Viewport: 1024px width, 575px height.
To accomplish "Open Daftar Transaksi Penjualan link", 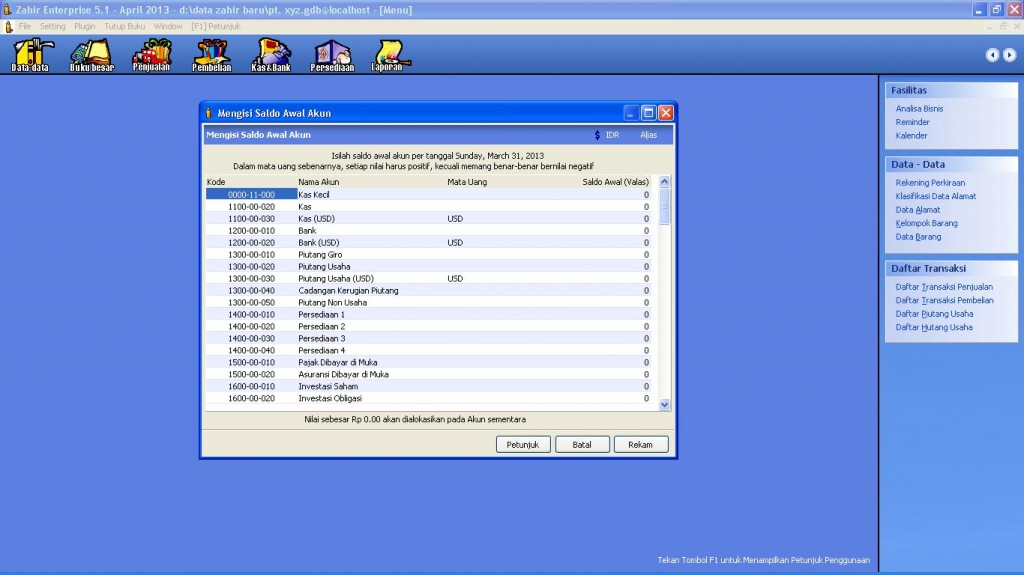I will (944, 287).
